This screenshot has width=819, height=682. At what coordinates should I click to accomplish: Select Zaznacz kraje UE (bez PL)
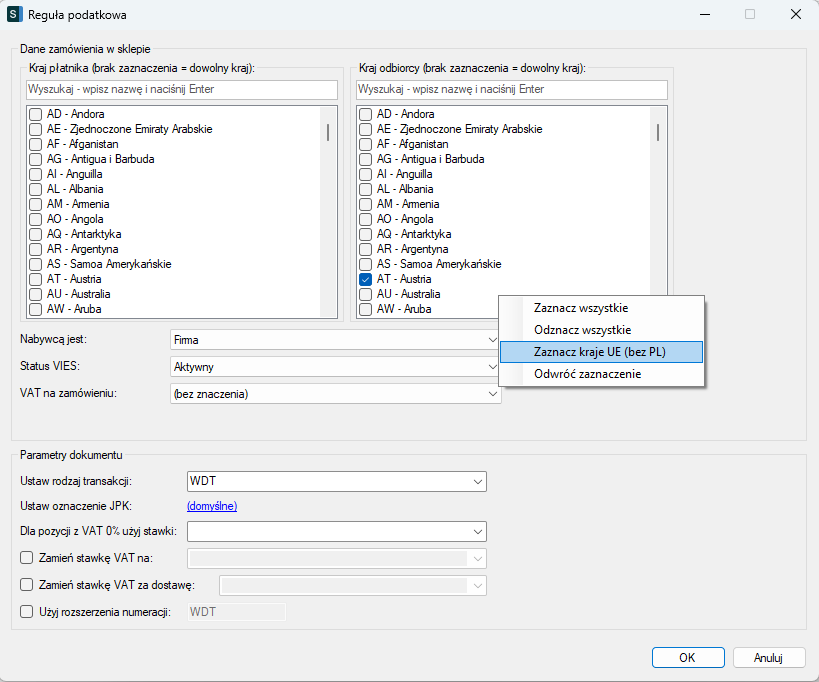(x=599, y=352)
